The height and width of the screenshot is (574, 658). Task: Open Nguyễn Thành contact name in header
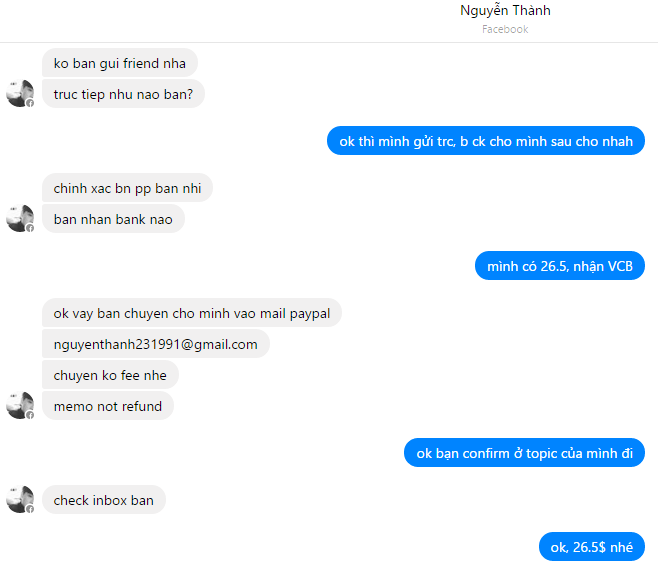click(x=505, y=10)
